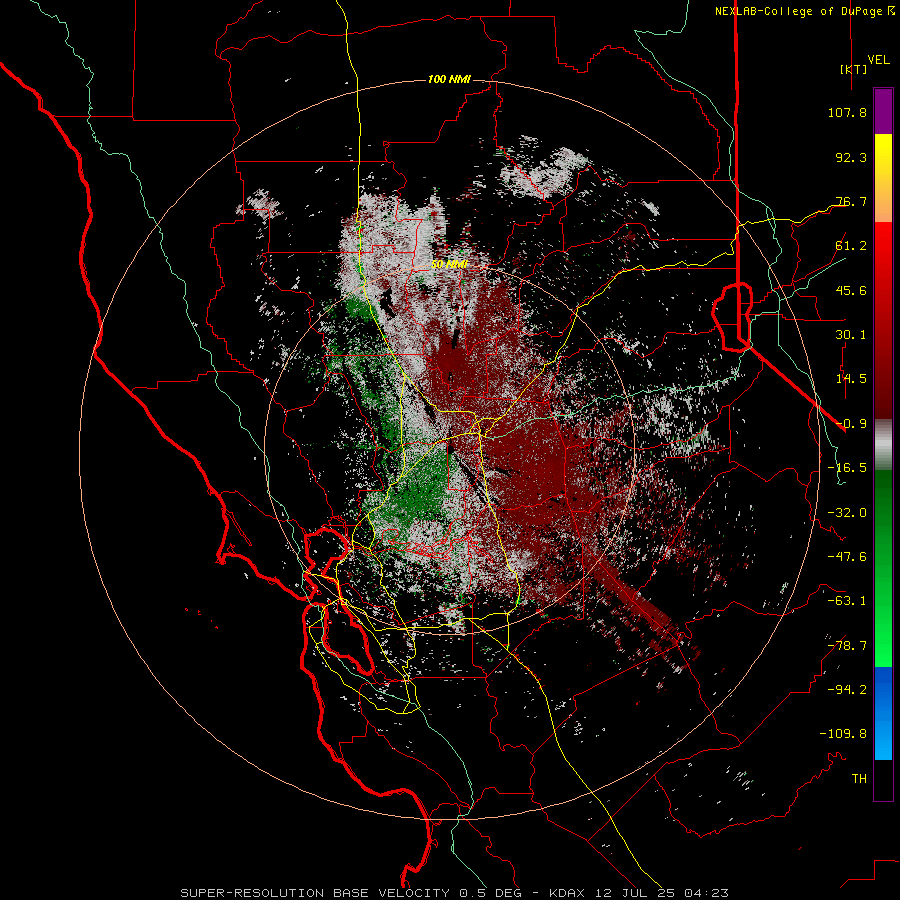Click the 61.2 velocity scale value

tap(851, 246)
